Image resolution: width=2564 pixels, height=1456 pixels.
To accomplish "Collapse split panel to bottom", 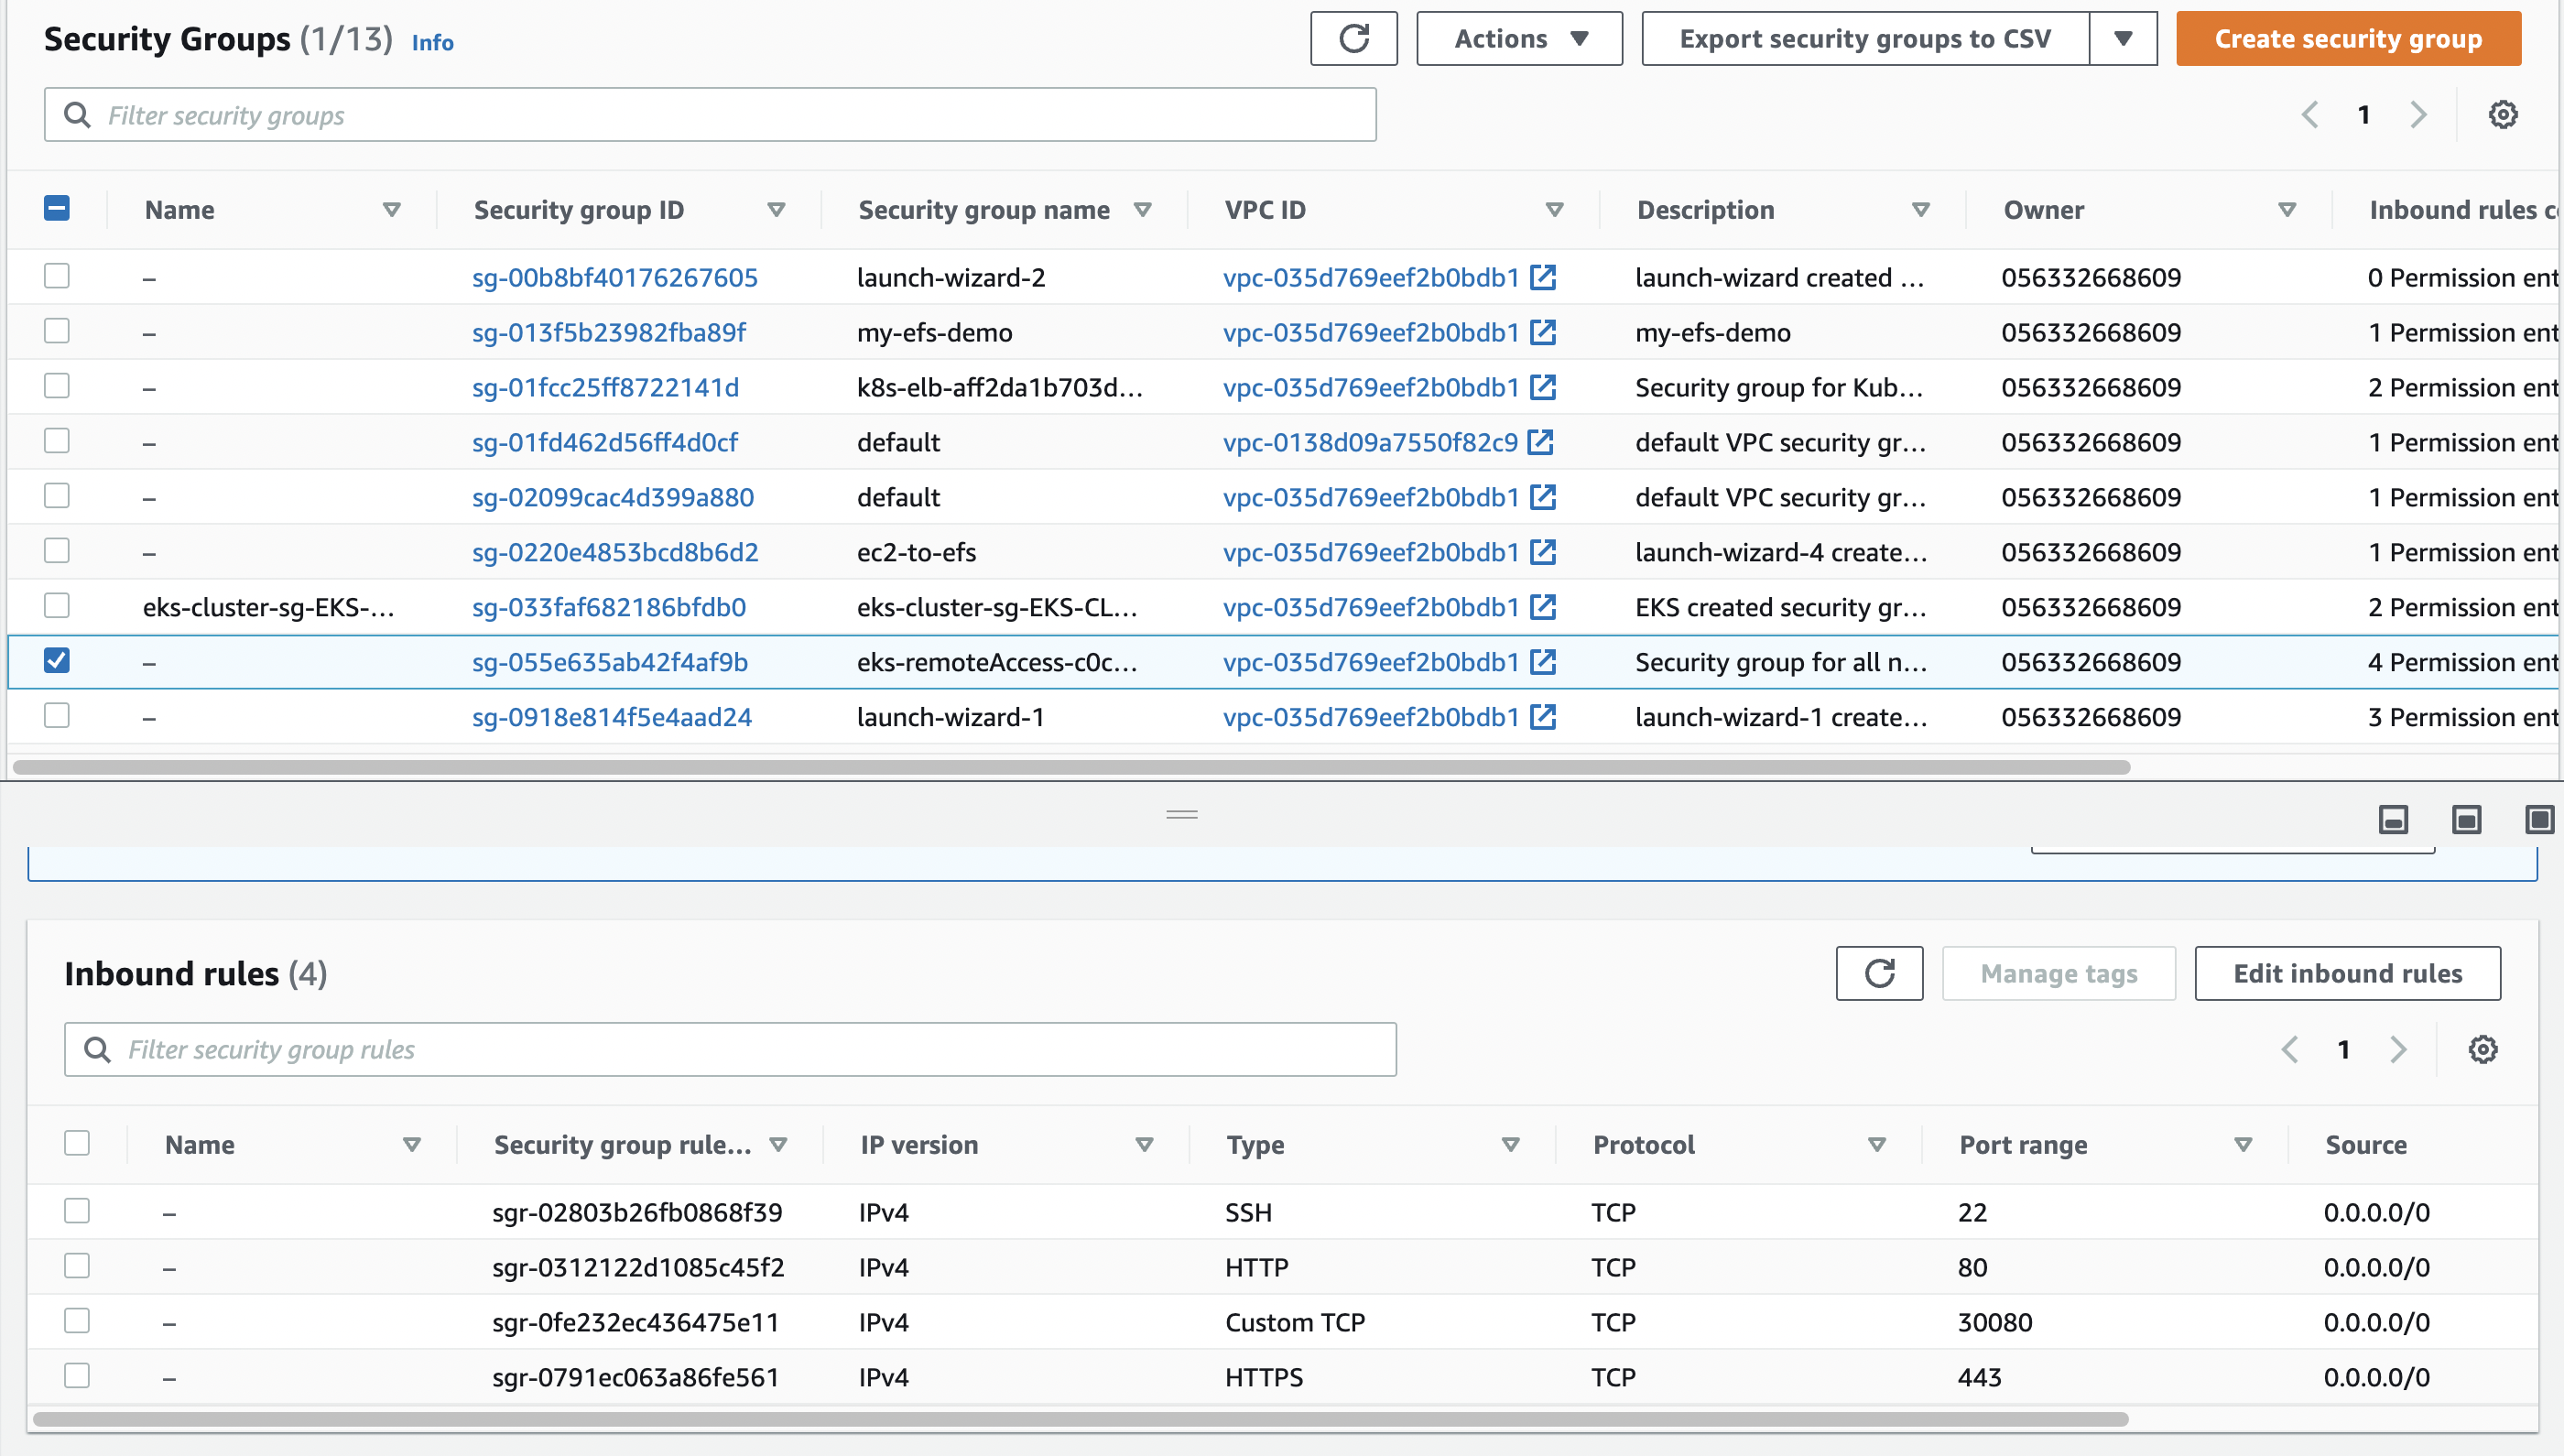I will click(x=2393, y=820).
